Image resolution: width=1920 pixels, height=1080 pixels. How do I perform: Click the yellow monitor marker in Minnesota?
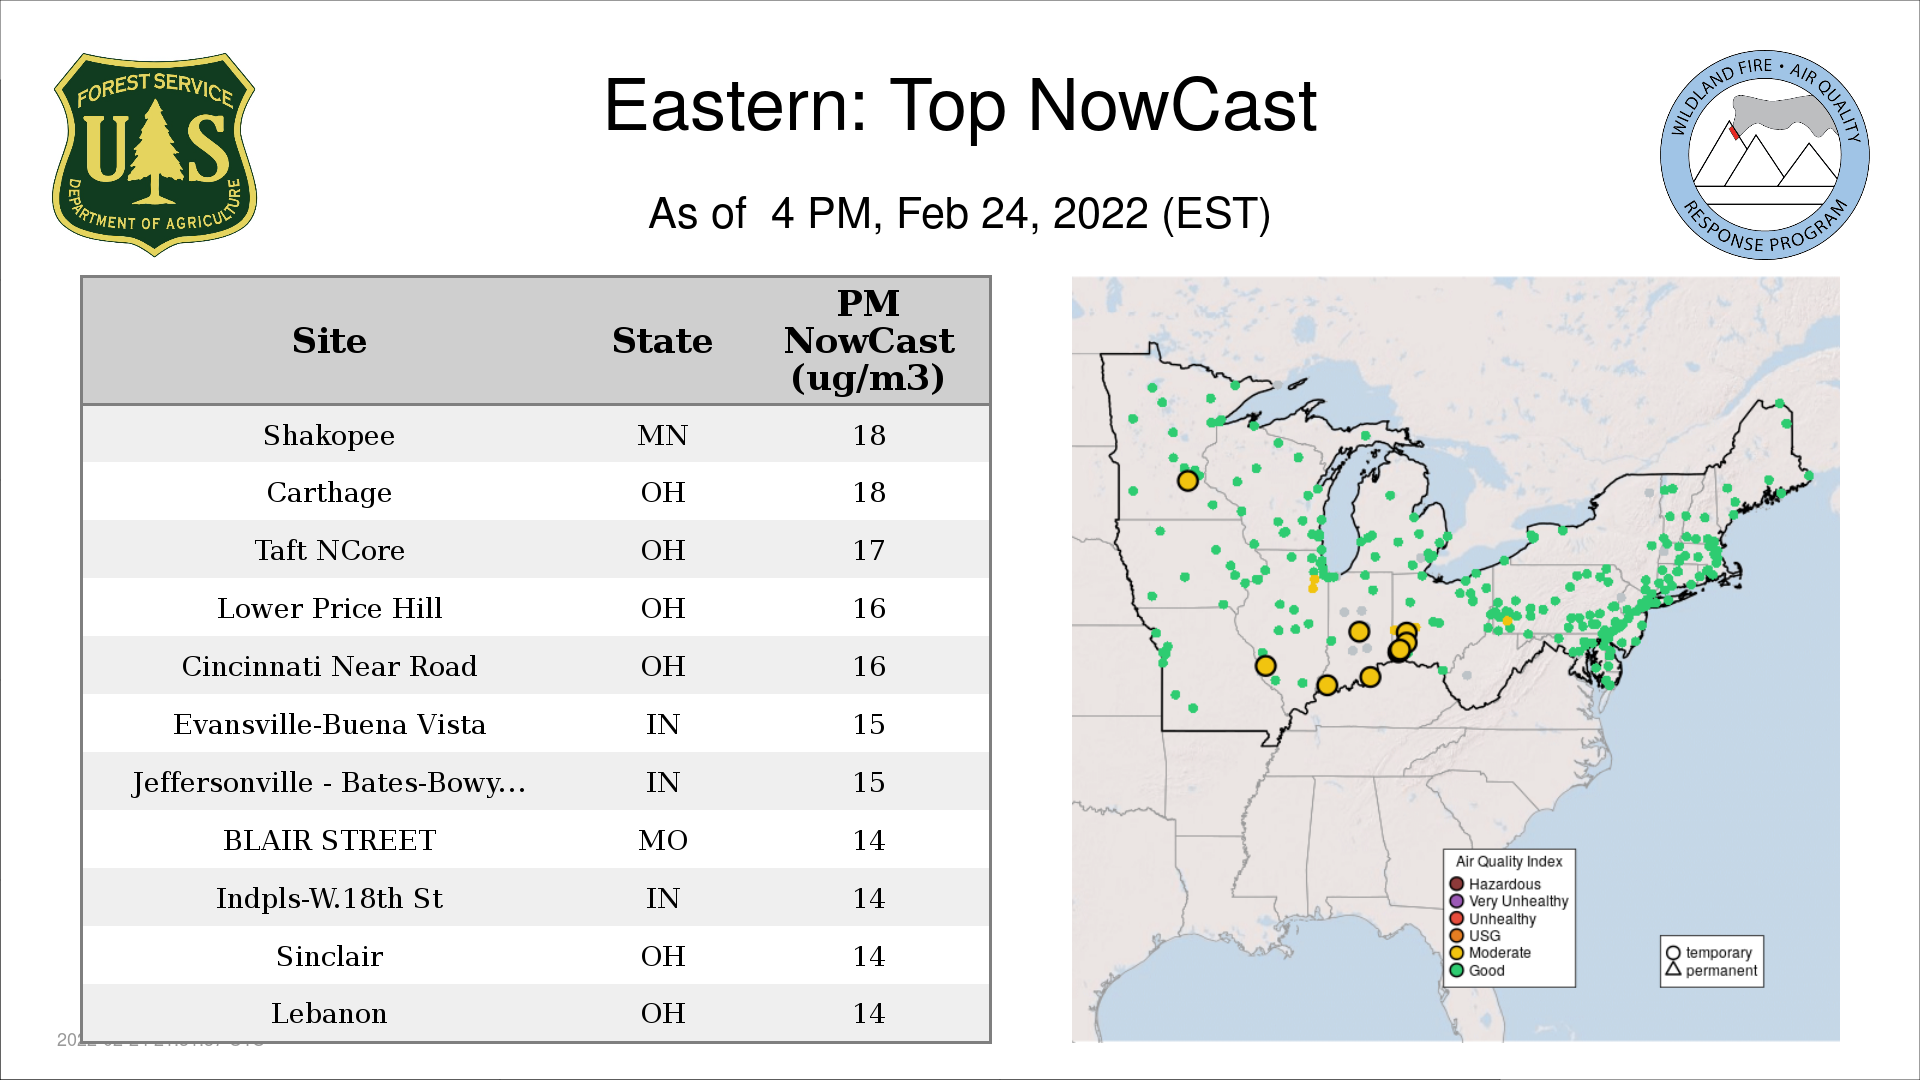click(x=1187, y=481)
